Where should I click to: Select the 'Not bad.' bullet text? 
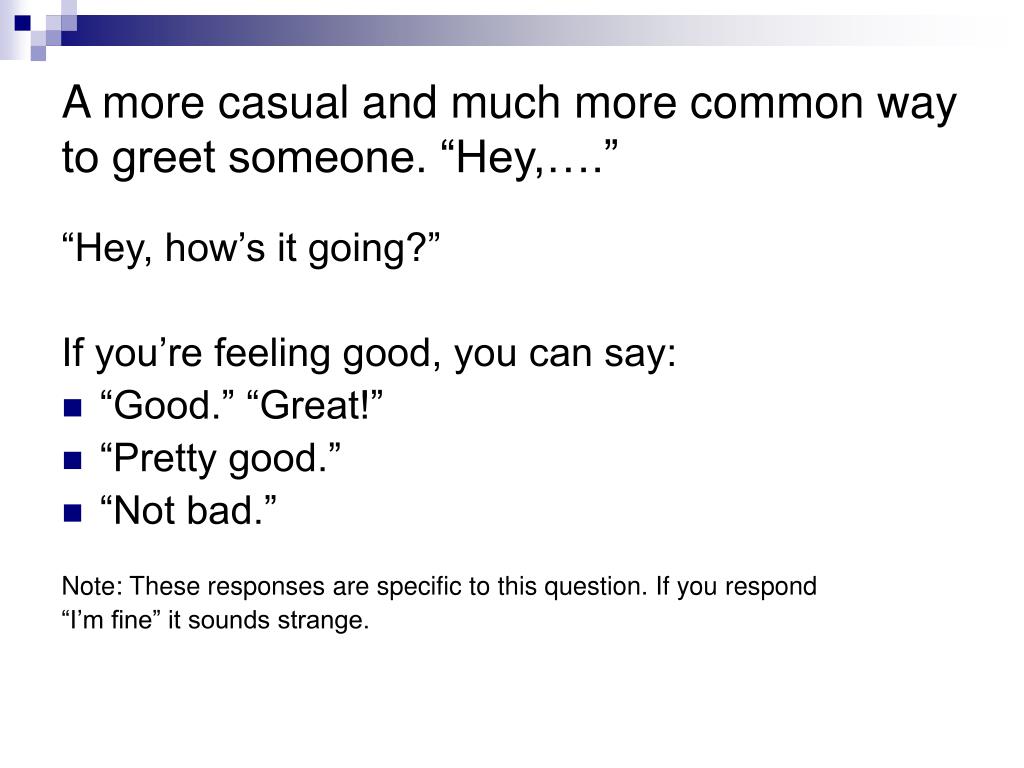coord(188,510)
